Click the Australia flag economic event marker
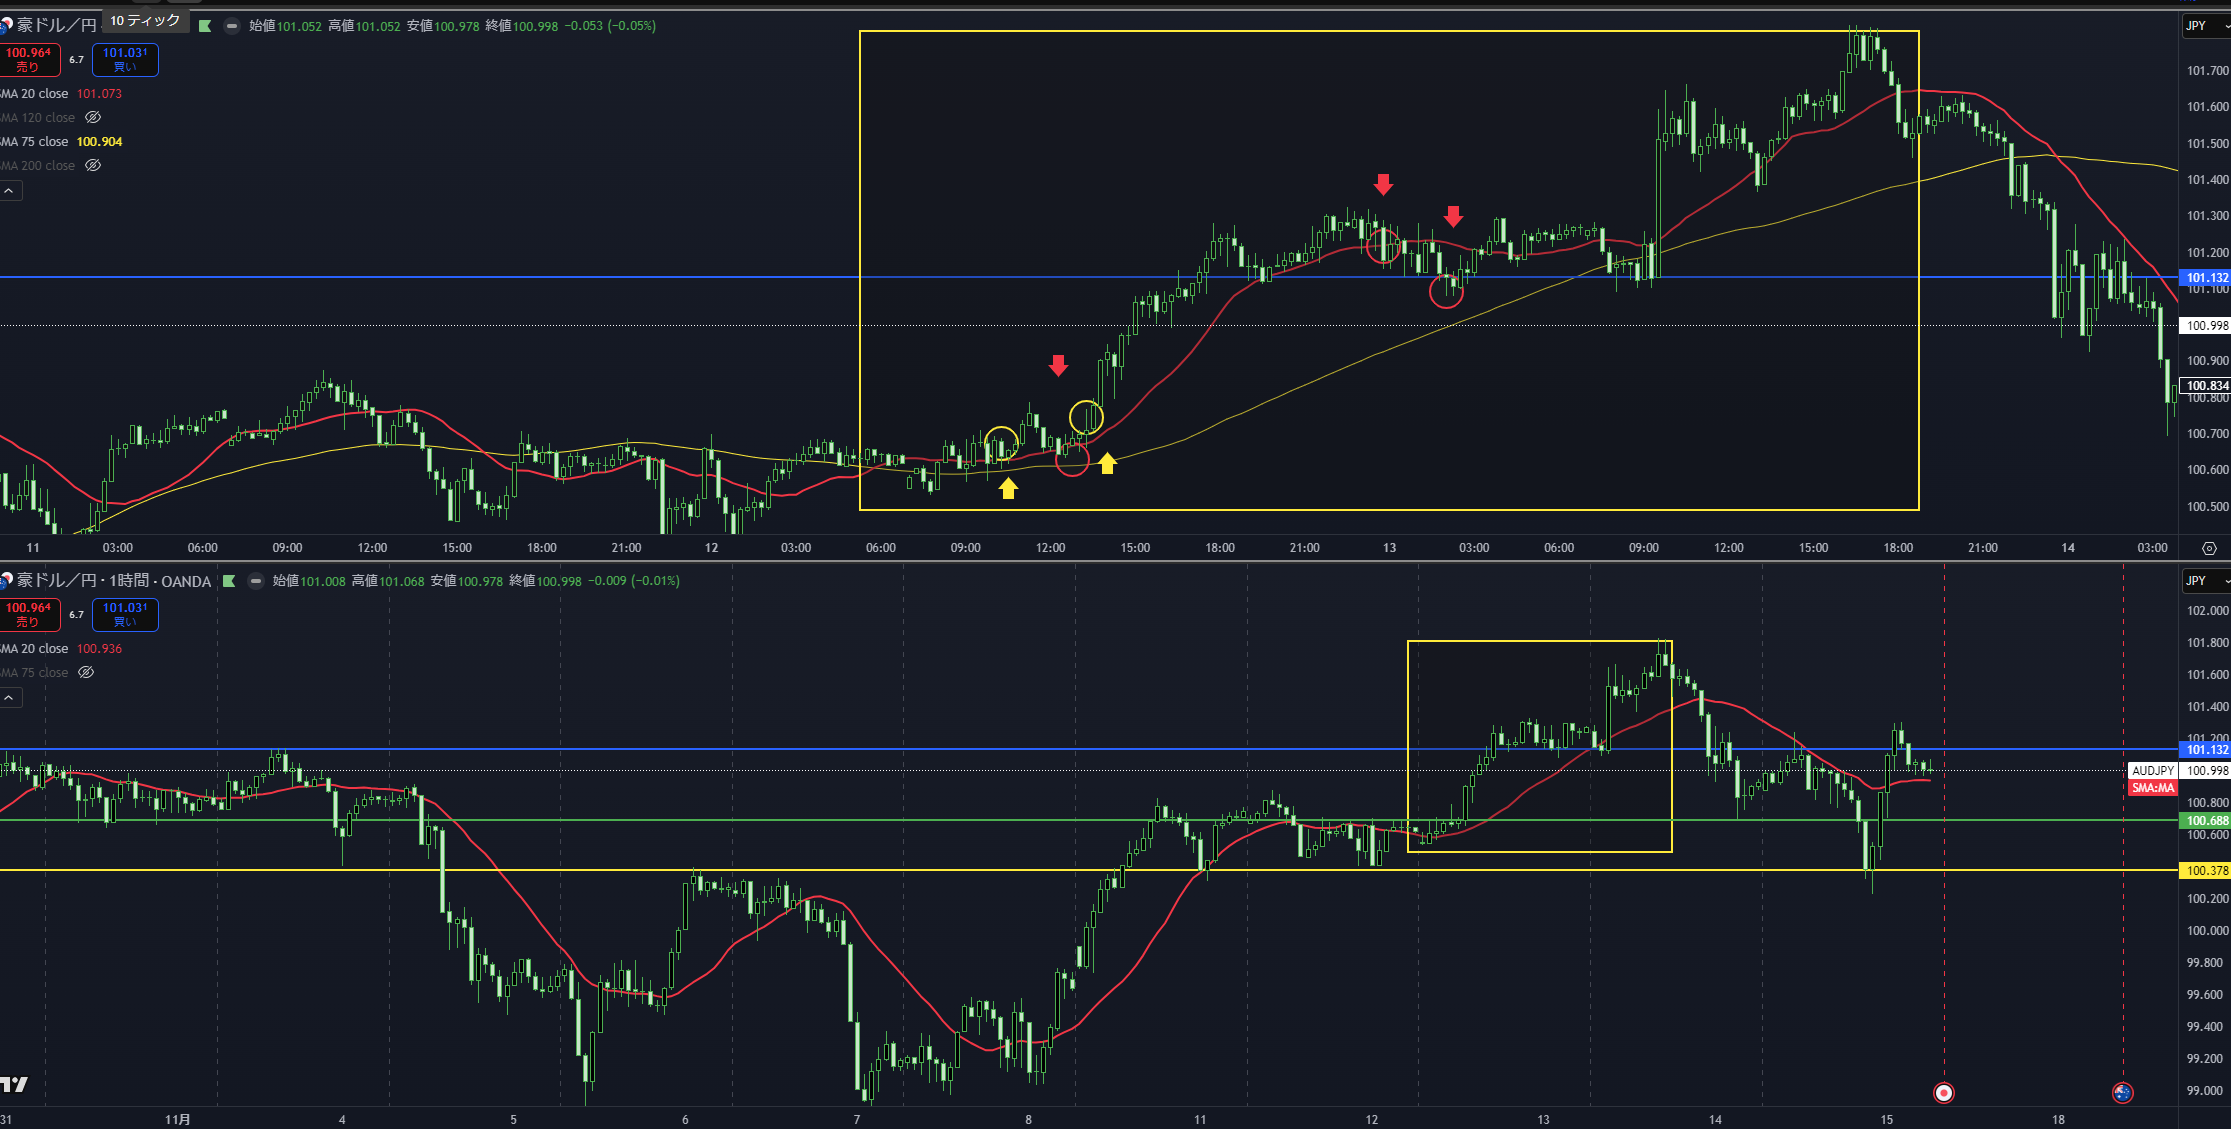 pos(2122,1092)
